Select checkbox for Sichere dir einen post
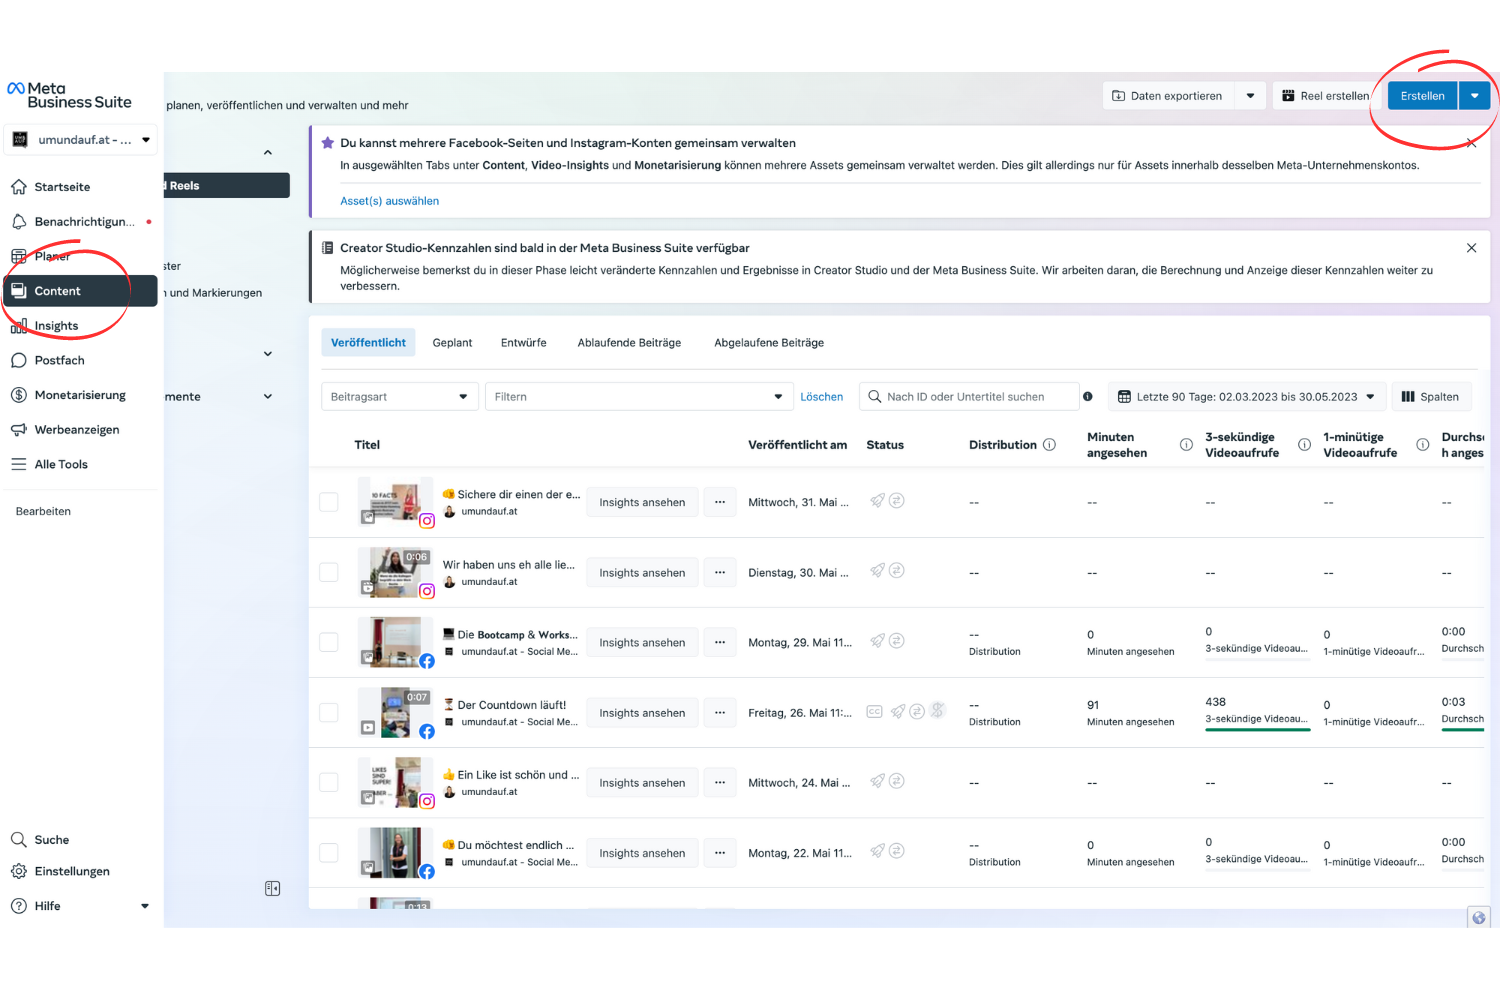Image resolution: width=1500 pixels, height=1000 pixels. coord(328,502)
